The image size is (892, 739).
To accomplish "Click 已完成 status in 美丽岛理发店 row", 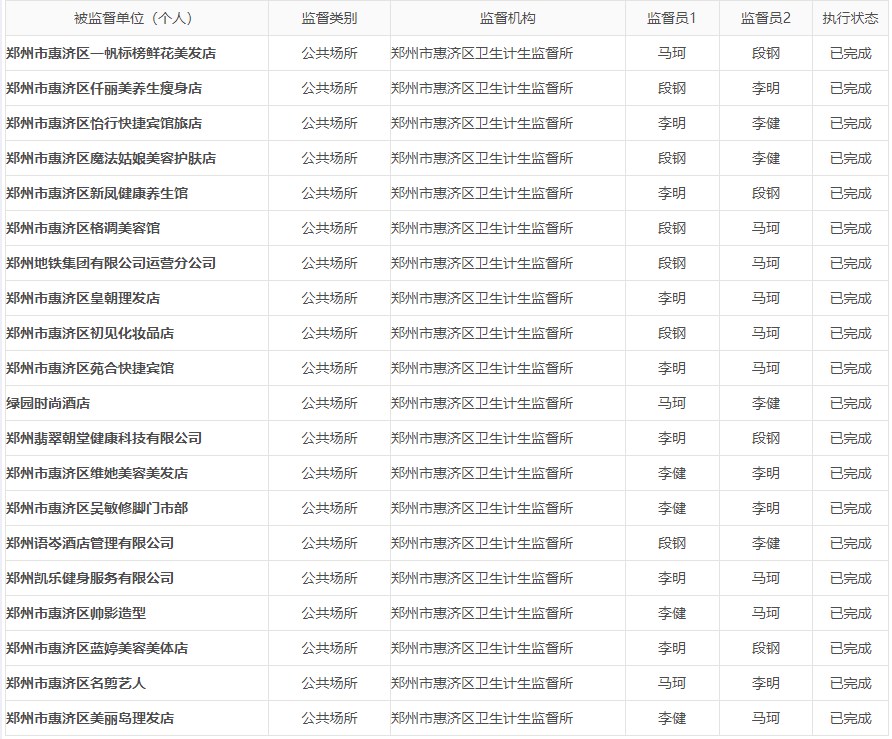I will pos(850,718).
